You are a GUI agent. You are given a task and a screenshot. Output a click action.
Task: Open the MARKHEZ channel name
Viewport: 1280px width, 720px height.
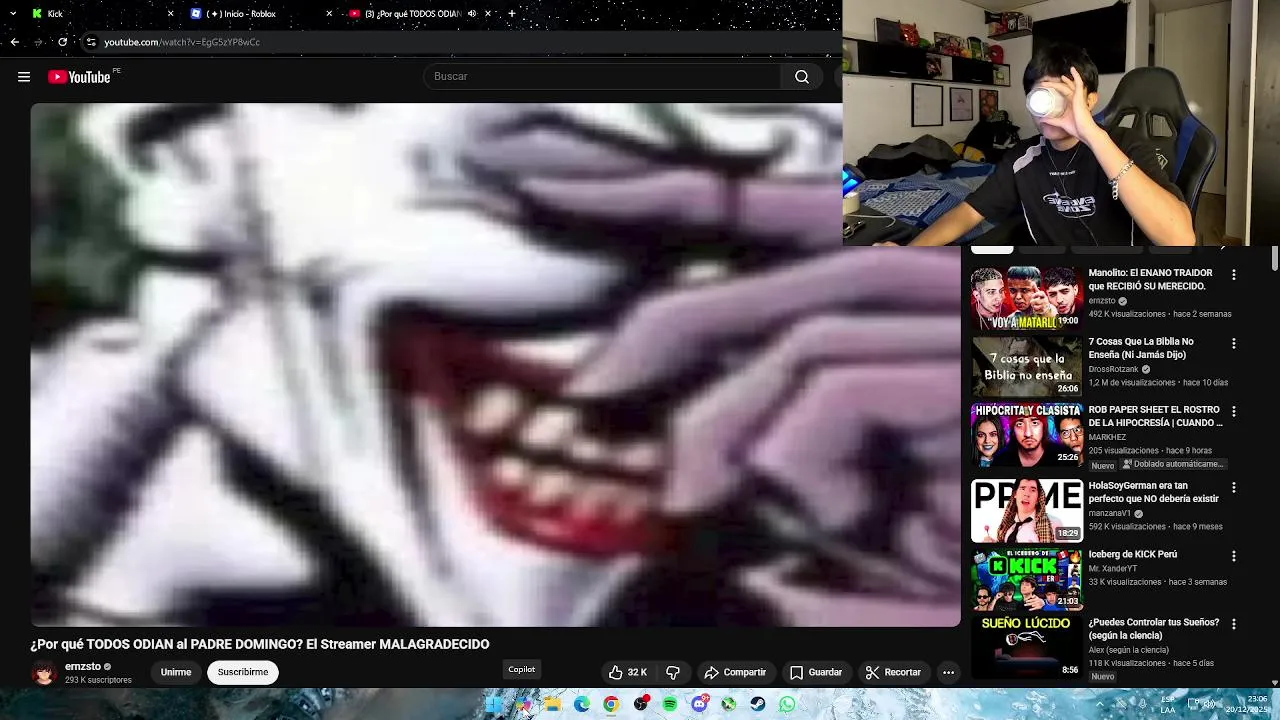click(1107, 437)
